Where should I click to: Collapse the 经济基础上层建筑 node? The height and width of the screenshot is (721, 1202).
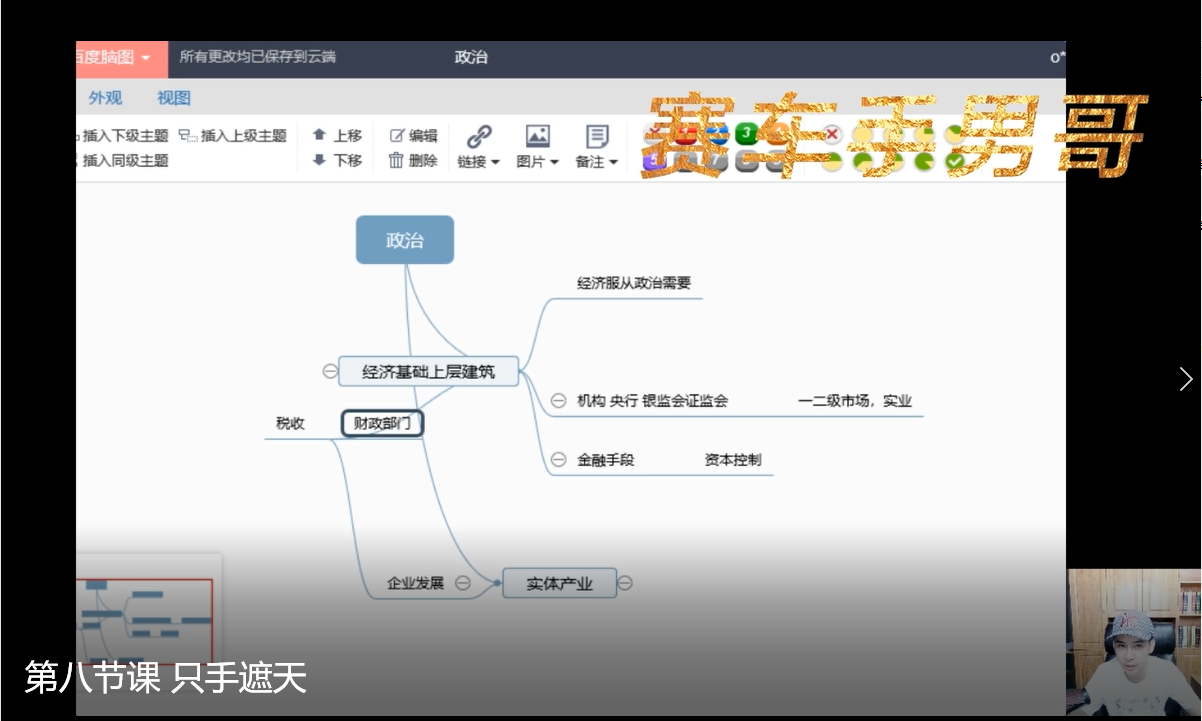click(x=330, y=372)
